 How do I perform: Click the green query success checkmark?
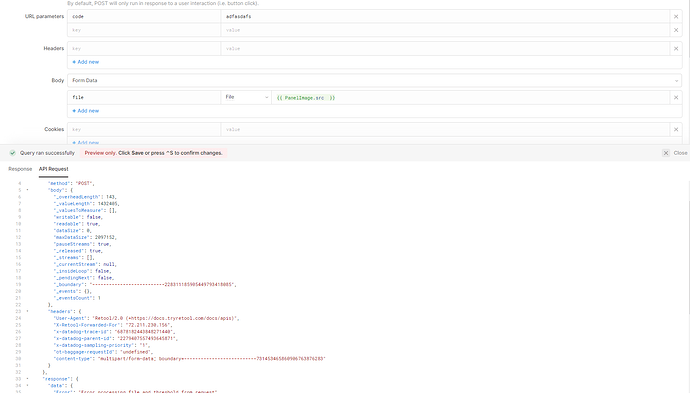tap(13, 153)
